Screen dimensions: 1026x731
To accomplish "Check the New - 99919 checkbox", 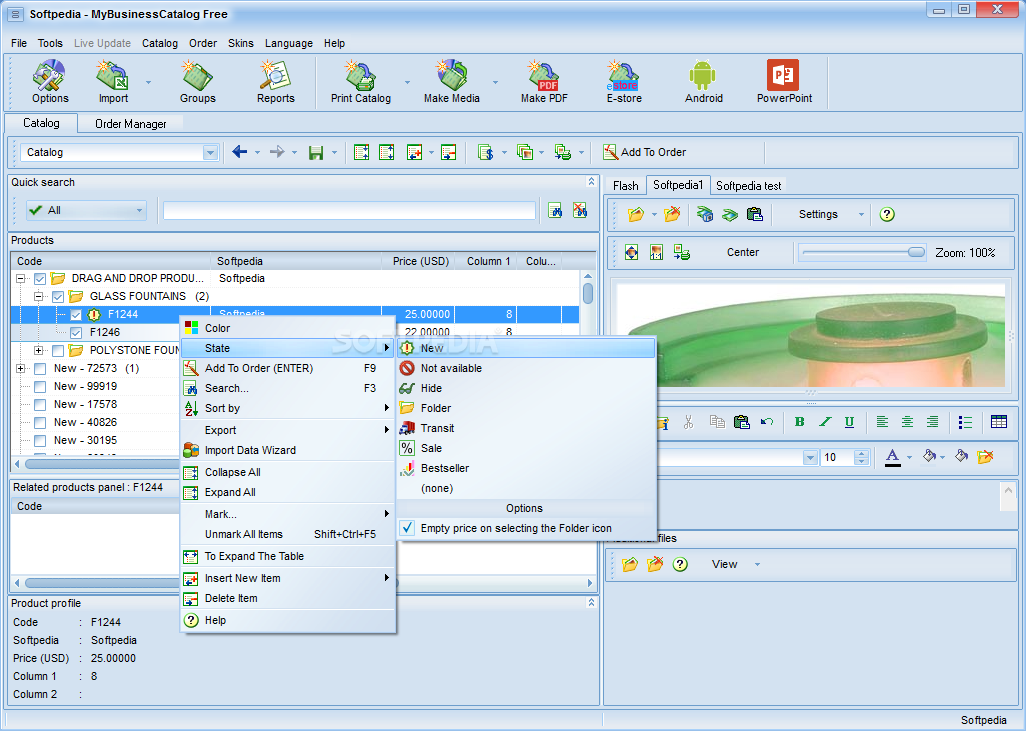I will click(40, 386).
